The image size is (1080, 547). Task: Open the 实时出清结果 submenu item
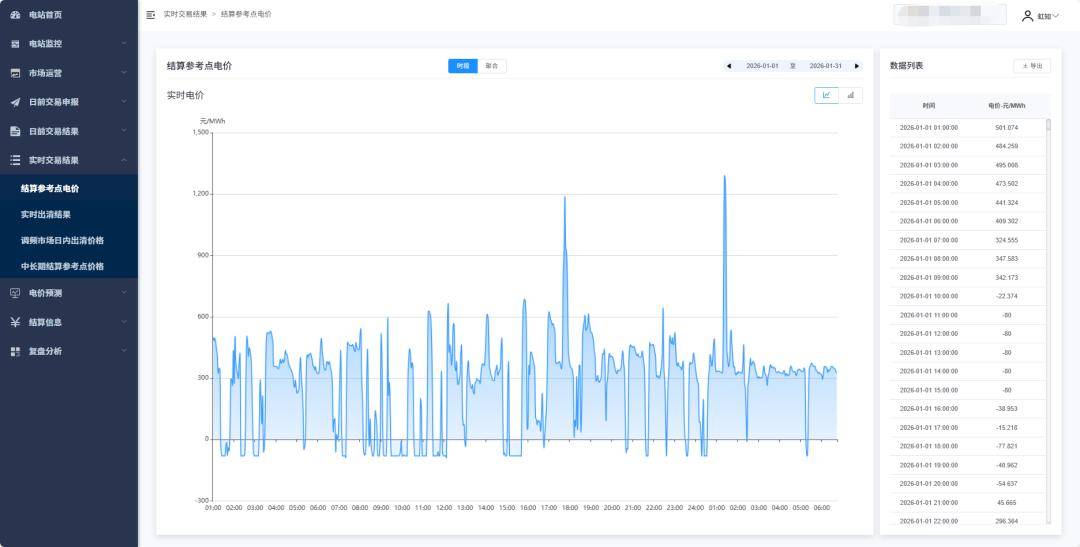pos(46,214)
